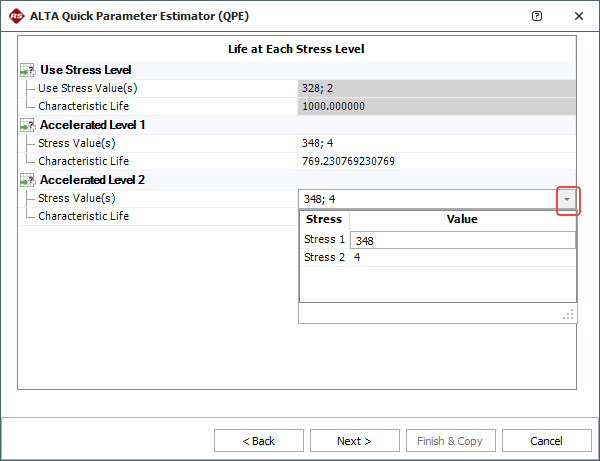
Task: Click the Accelerated Level 2 Stress Value(s) combo box
Action: coord(427,199)
